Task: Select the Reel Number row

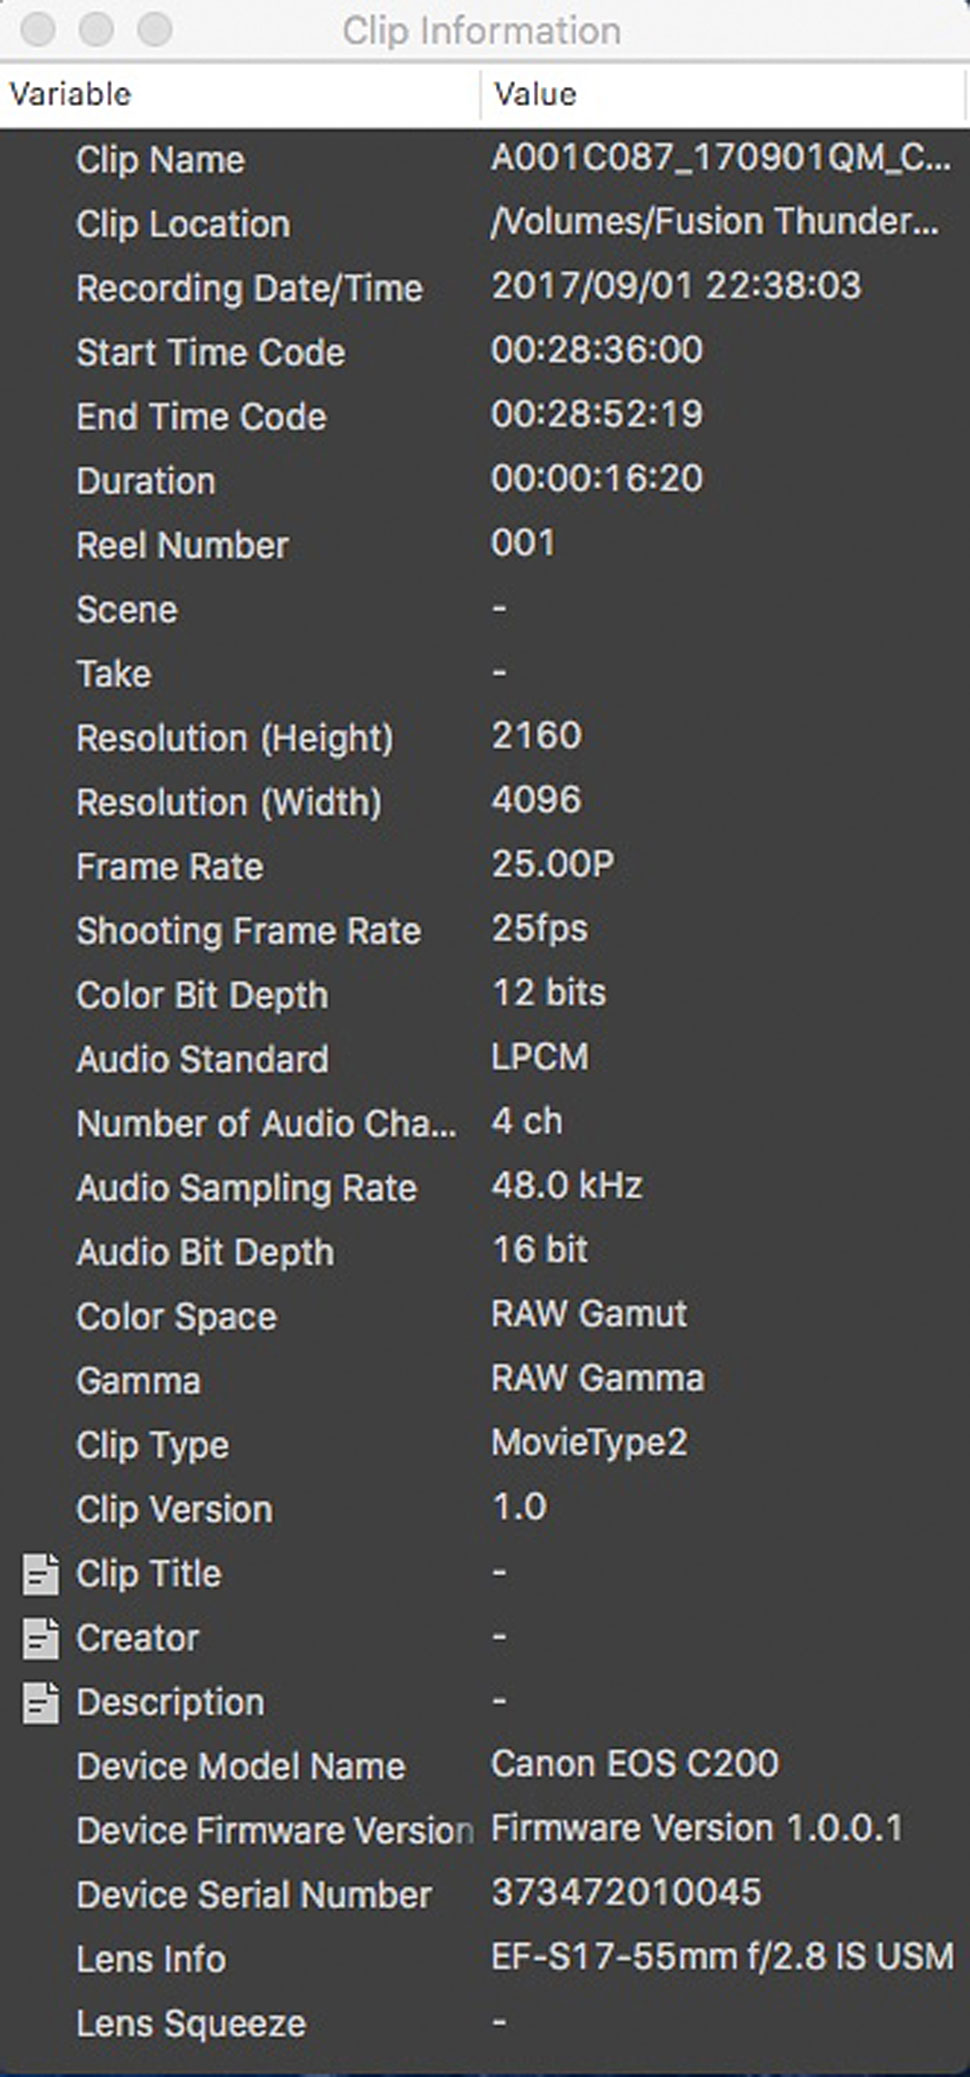Action: pyautogui.click(x=485, y=545)
